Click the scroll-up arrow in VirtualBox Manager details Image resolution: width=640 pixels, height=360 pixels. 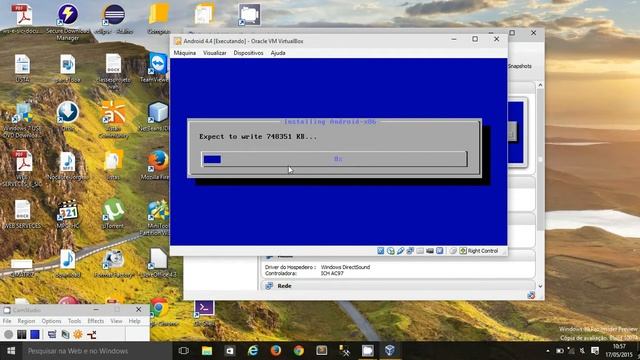tap(540, 85)
